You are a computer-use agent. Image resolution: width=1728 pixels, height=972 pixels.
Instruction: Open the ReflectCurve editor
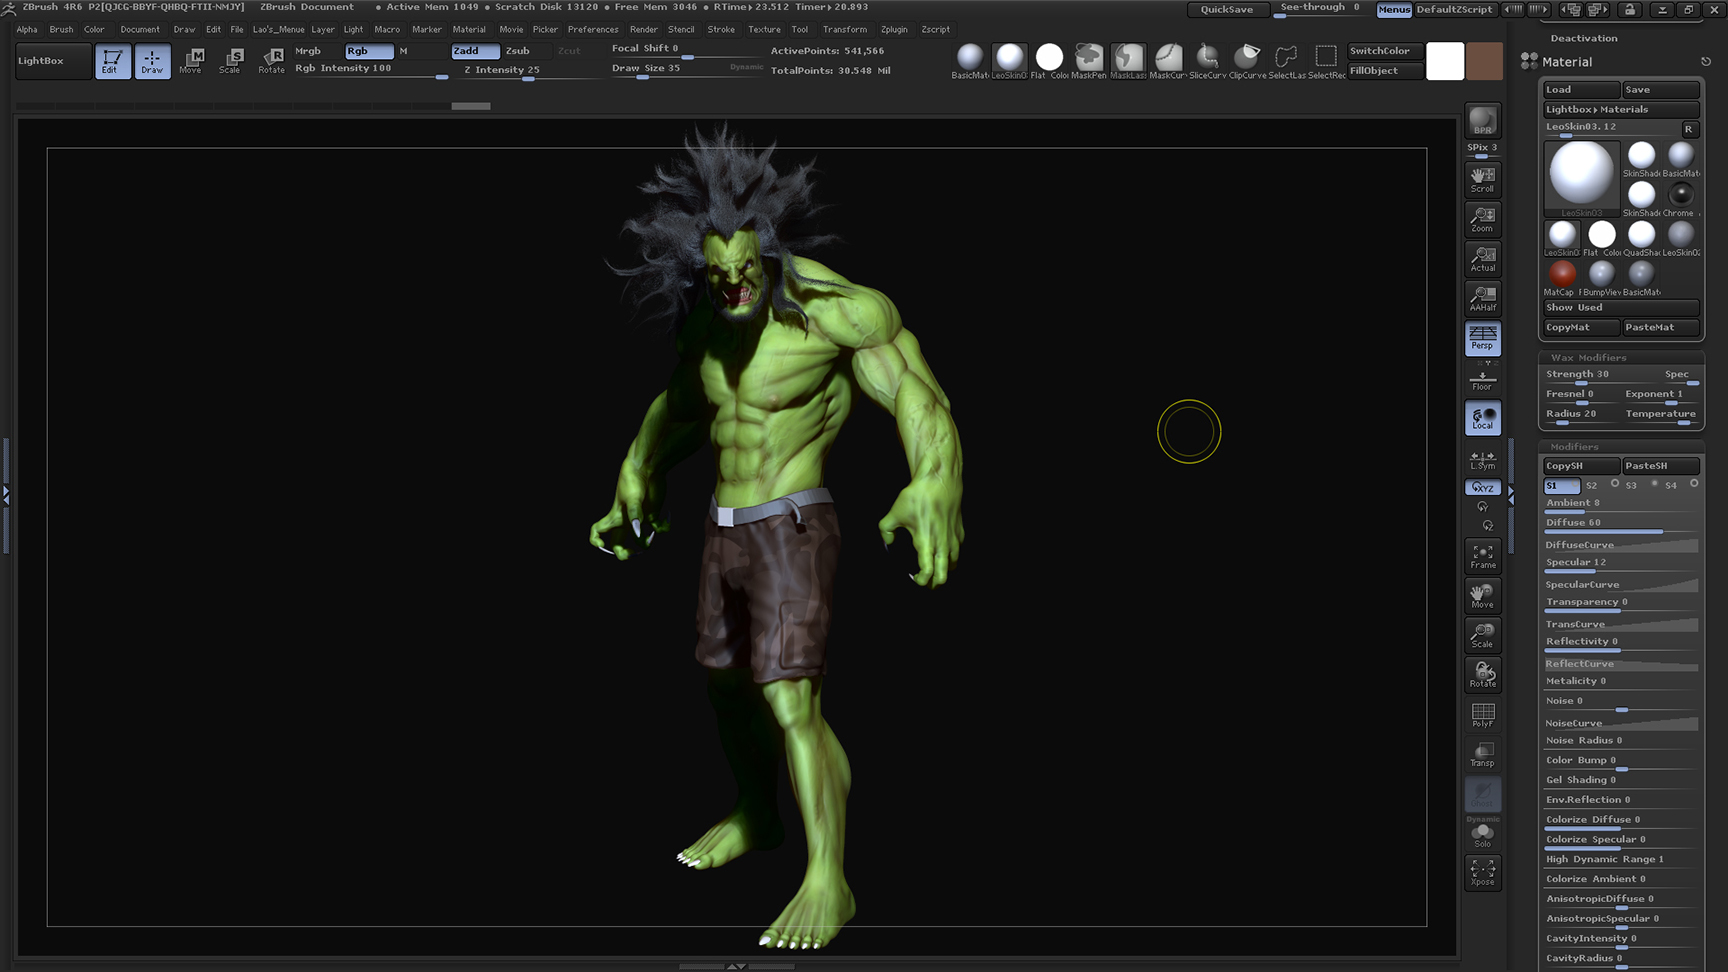point(1620,663)
